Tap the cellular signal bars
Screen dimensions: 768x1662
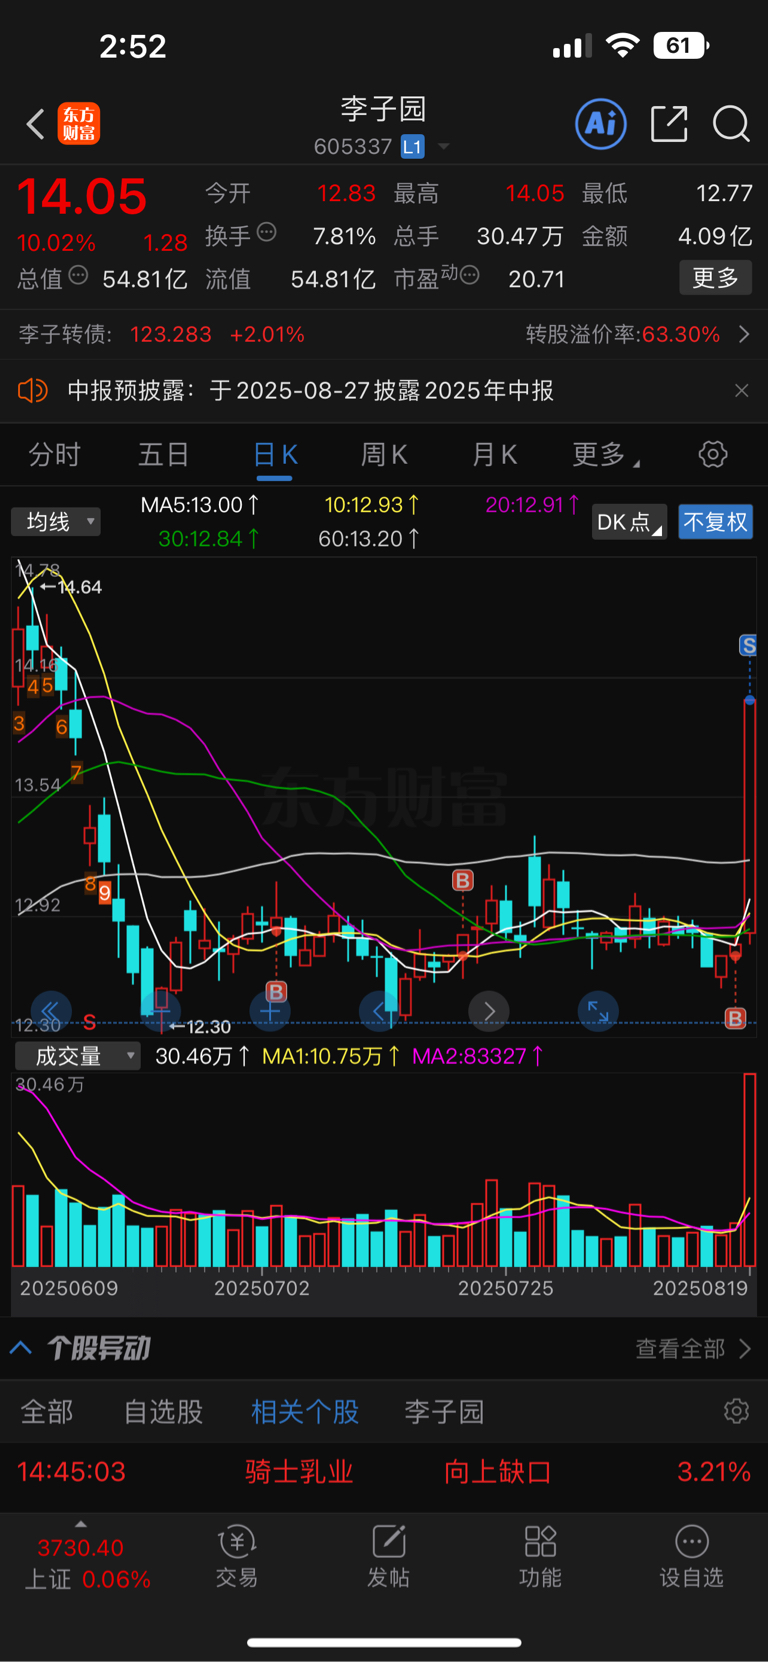(572, 47)
